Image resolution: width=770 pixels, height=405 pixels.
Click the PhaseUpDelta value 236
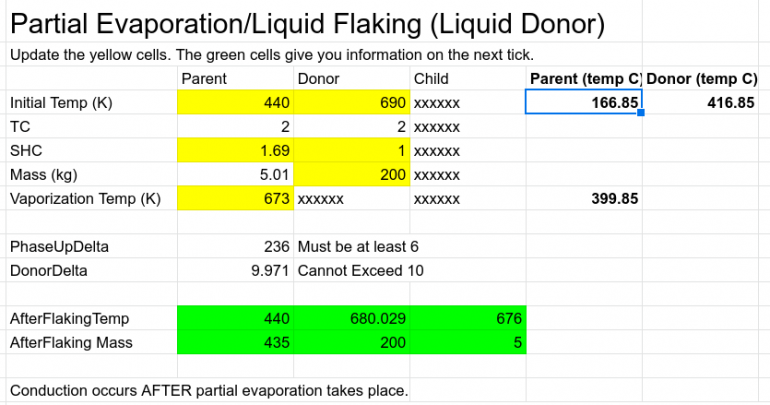[235, 247]
